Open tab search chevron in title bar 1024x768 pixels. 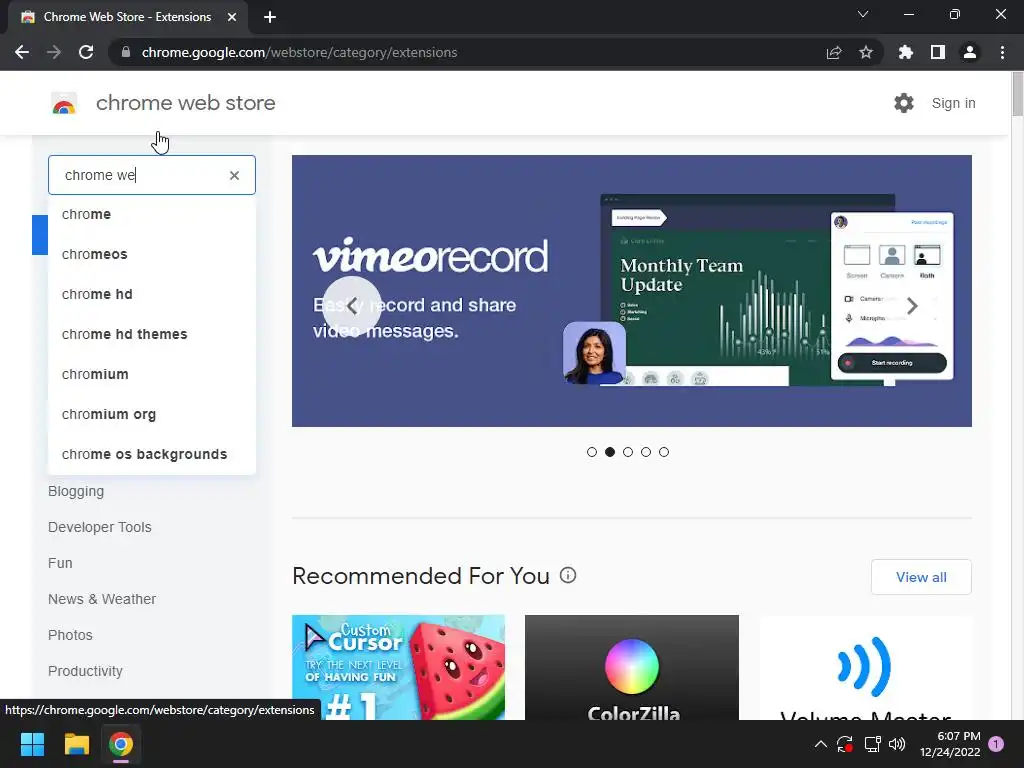(863, 14)
